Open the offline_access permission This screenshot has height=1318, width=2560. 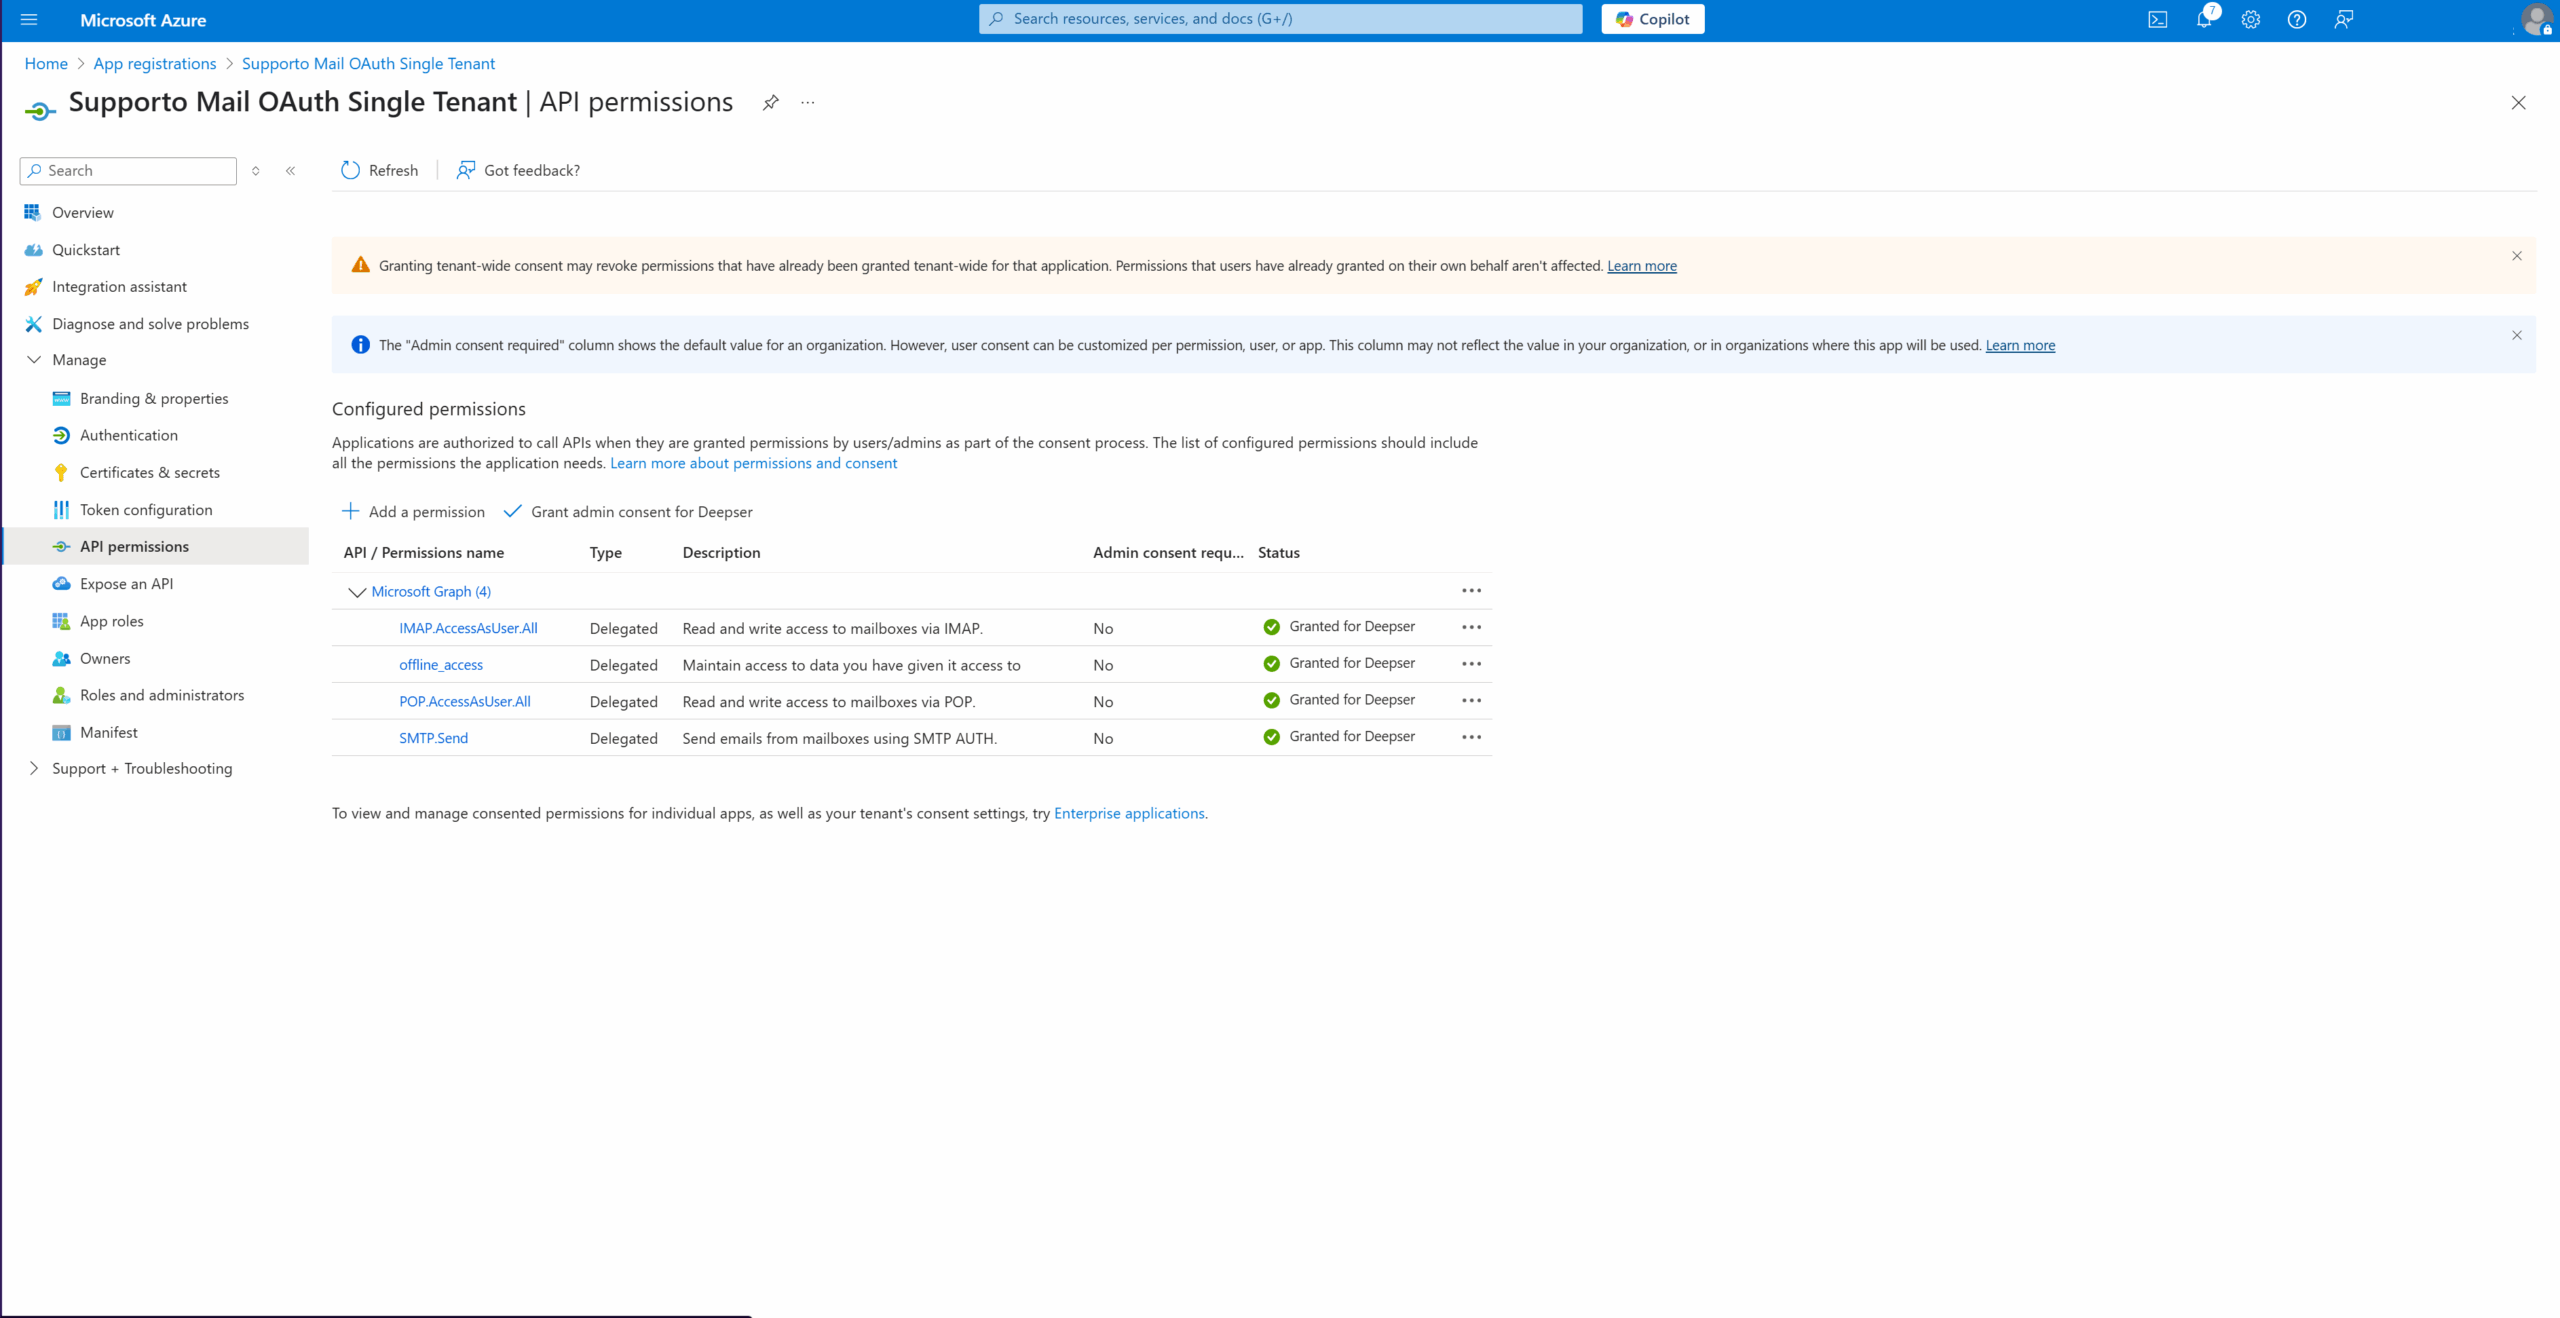441,665
